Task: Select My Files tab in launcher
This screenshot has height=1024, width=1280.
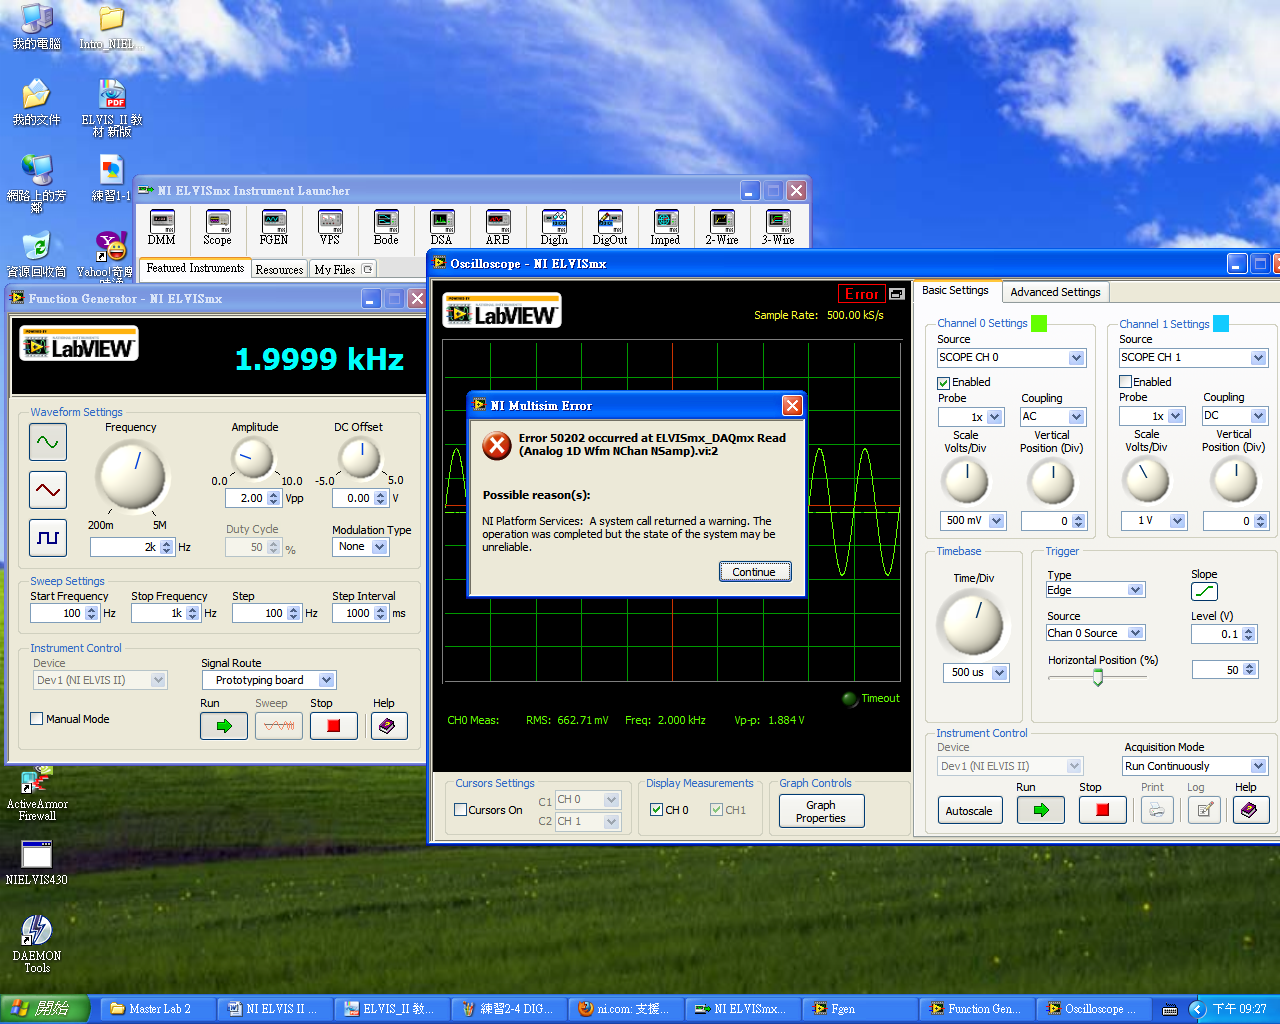Action: pyautogui.click(x=343, y=270)
